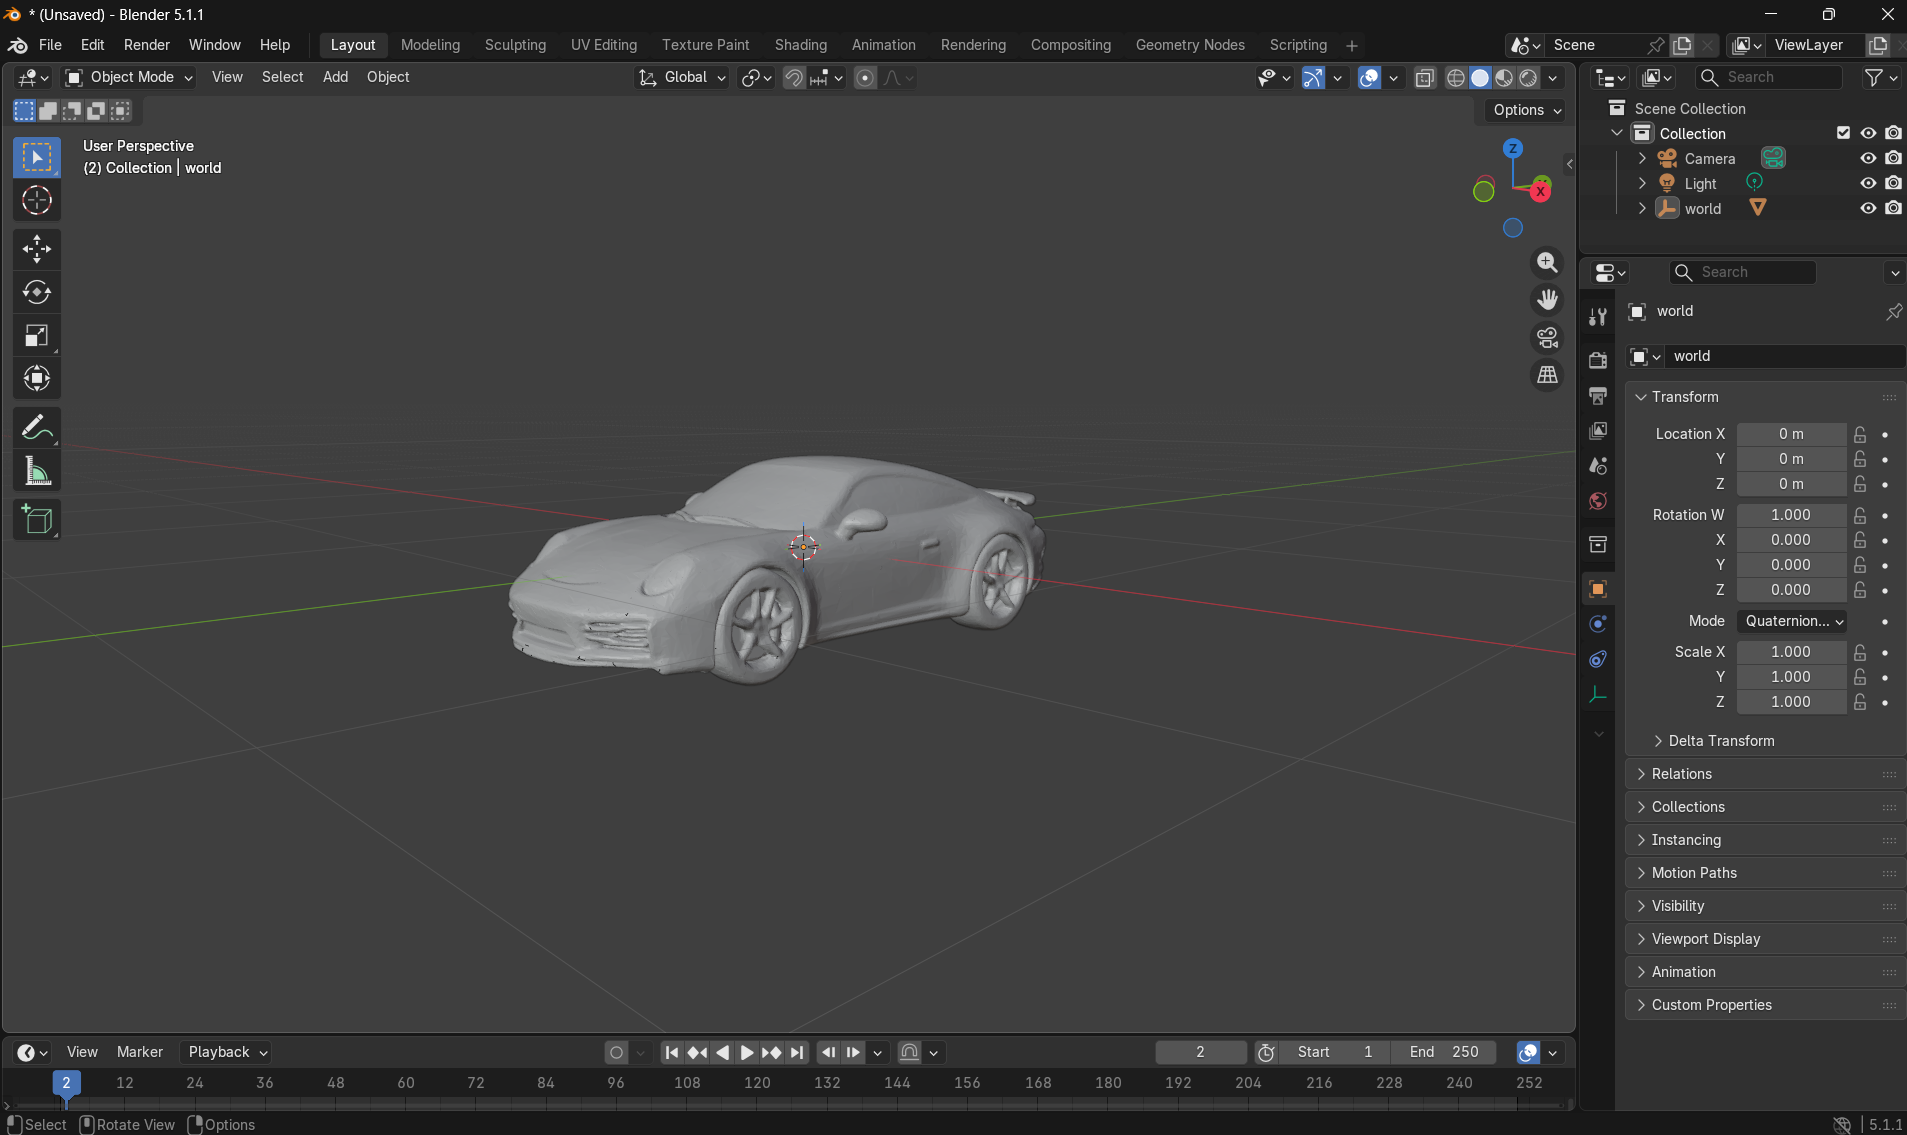Click the Scale X value field

[x=1791, y=652]
